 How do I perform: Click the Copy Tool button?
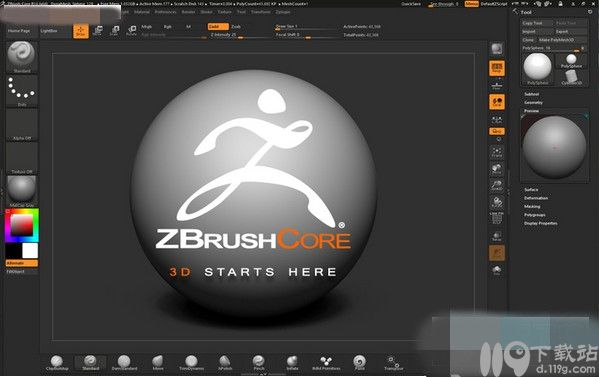(x=537, y=23)
